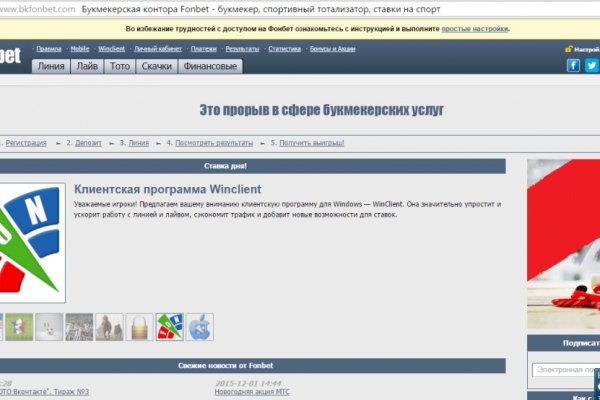Open the Twitter page icon
The height and width of the screenshot is (400, 600).
coord(591,66)
